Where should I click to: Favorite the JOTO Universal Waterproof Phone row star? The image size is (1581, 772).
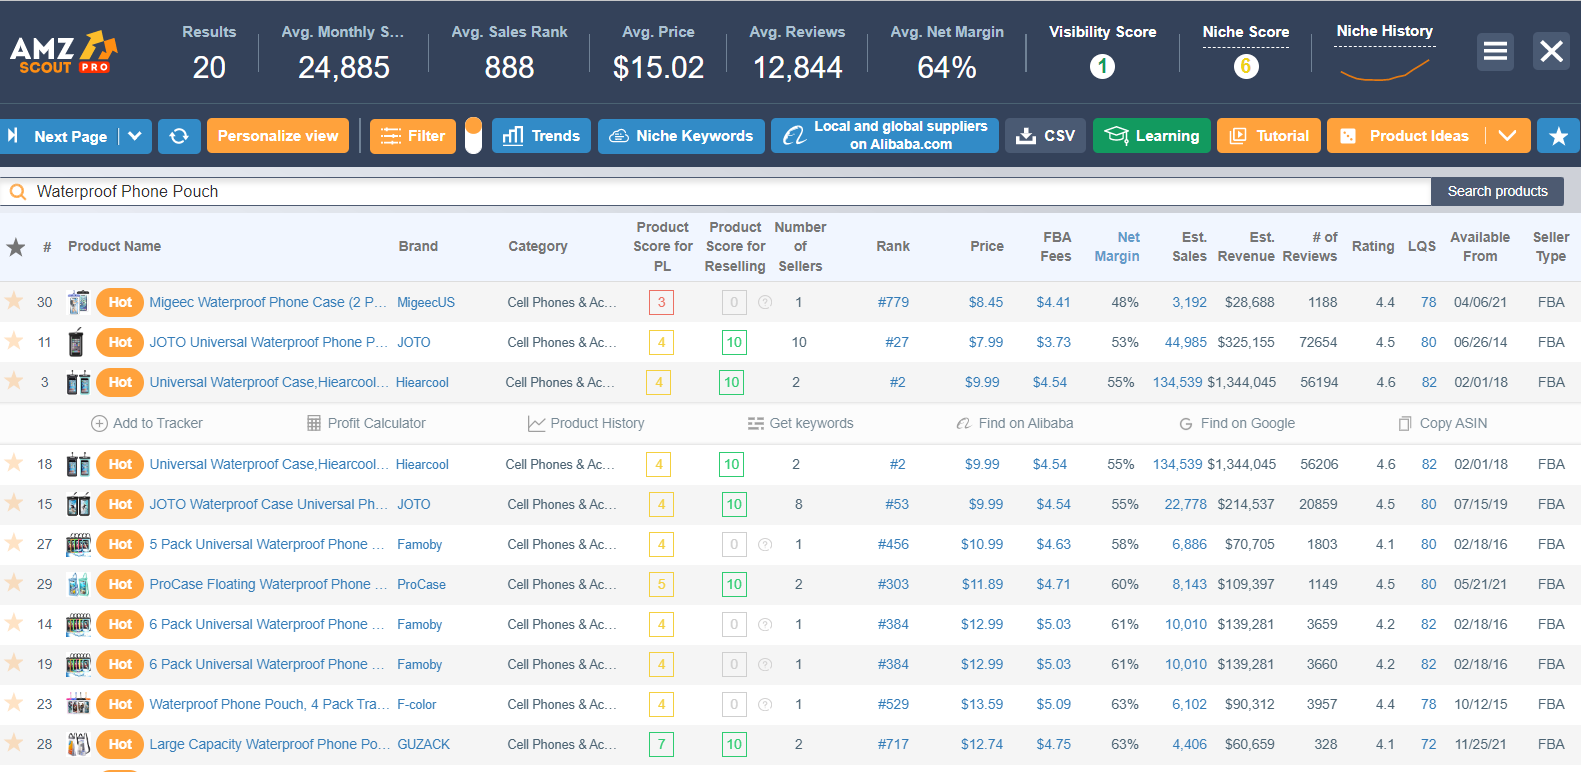(14, 340)
